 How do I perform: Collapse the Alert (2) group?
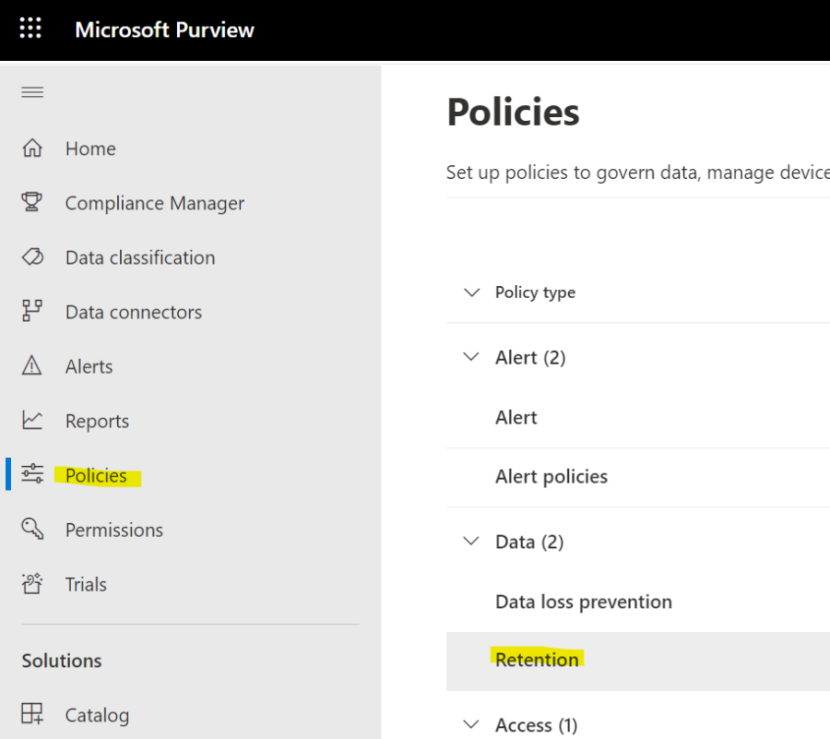(471, 357)
